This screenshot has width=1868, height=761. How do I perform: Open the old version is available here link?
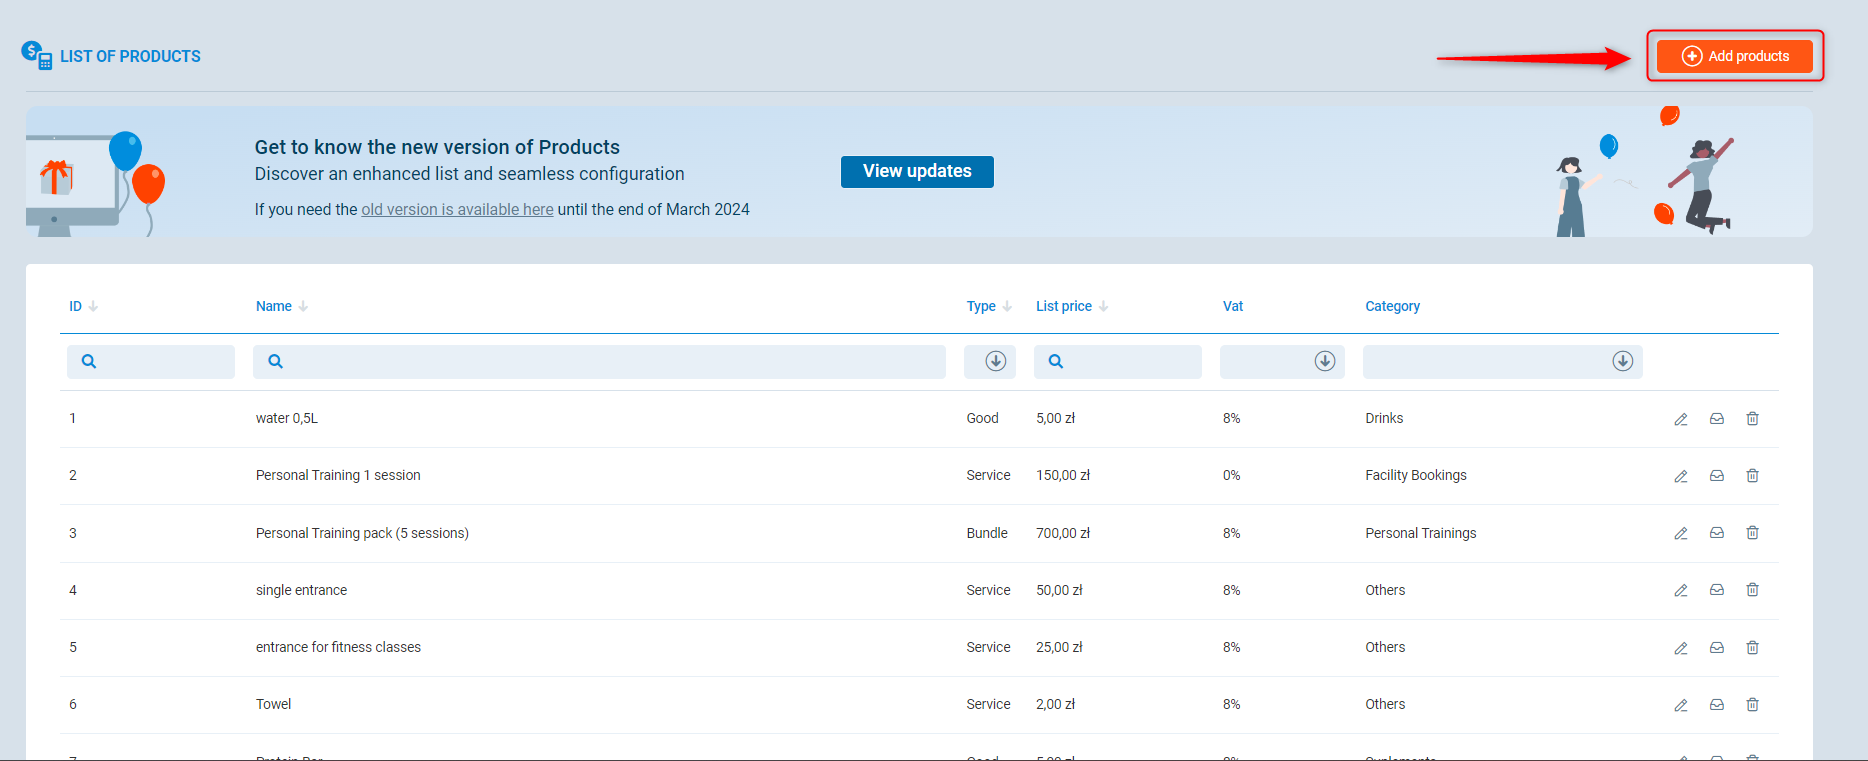457,210
